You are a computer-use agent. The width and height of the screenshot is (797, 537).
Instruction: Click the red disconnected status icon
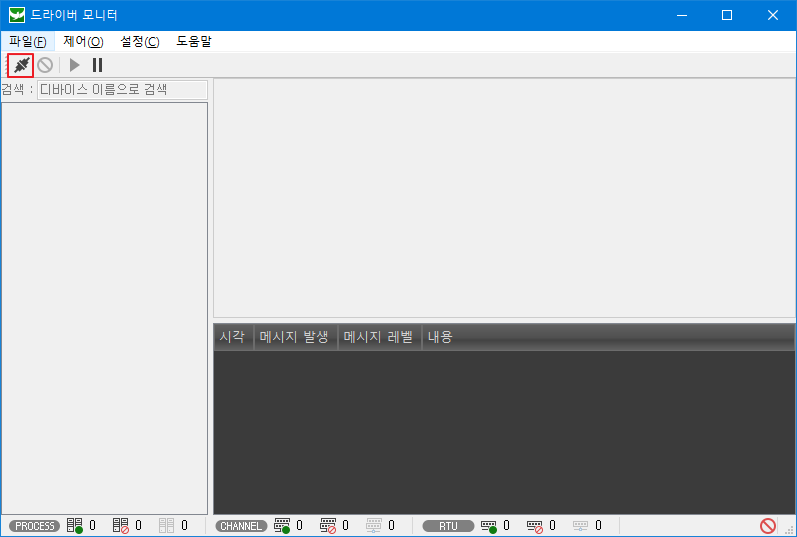pyautogui.click(x=768, y=525)
